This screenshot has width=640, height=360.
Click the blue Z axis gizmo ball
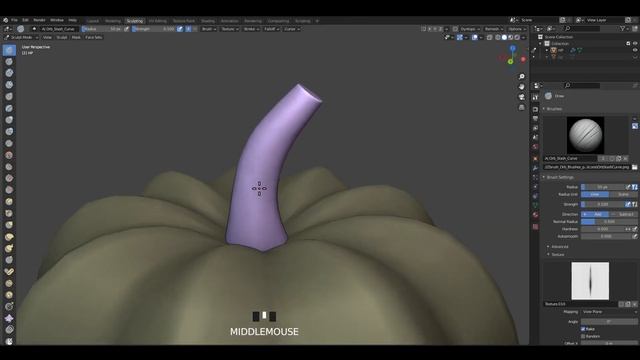point(513,49)
